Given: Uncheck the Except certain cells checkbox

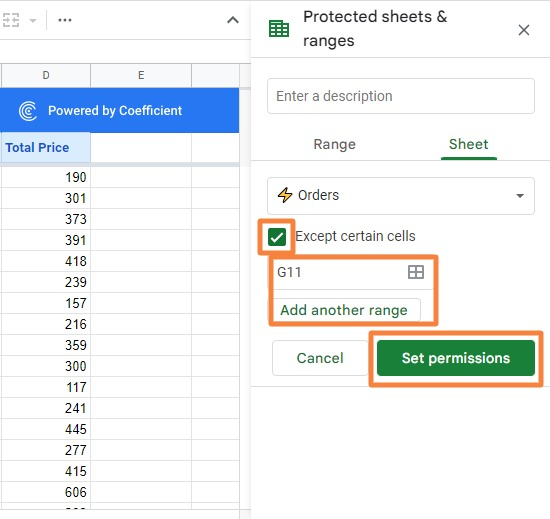Looking at the screenshot, I should (277, 237).
